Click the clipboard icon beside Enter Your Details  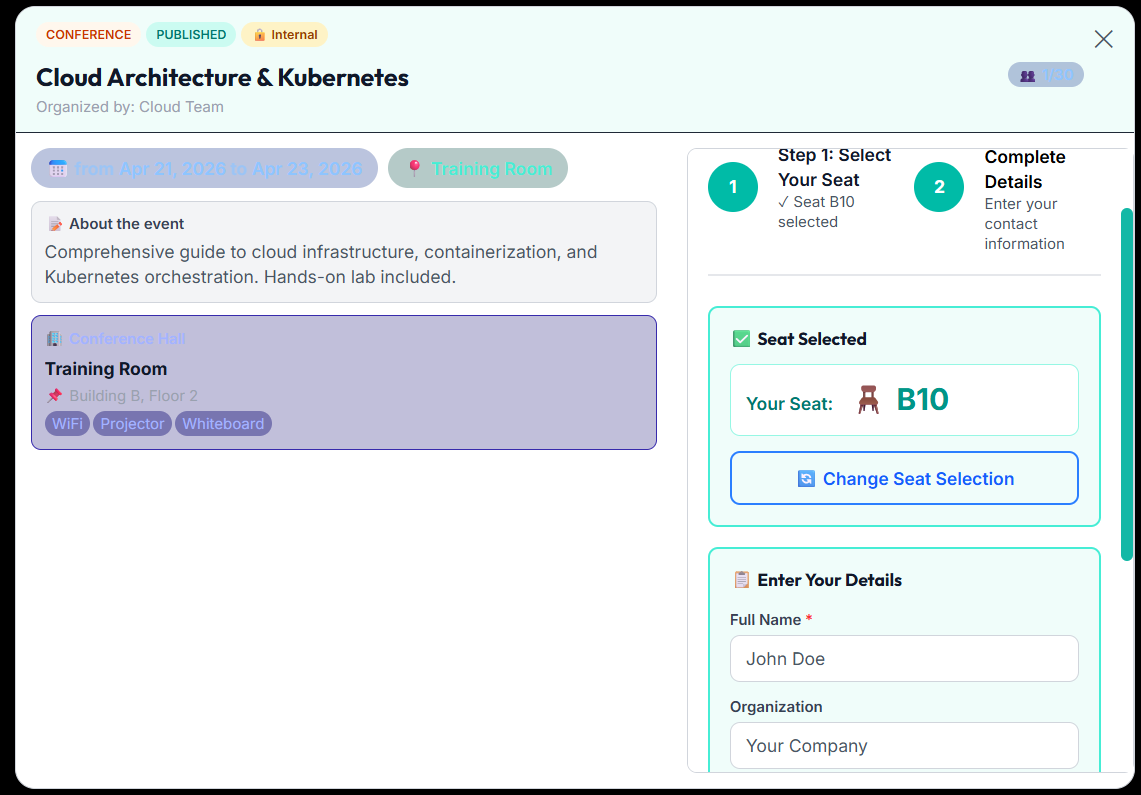point(742,580)
